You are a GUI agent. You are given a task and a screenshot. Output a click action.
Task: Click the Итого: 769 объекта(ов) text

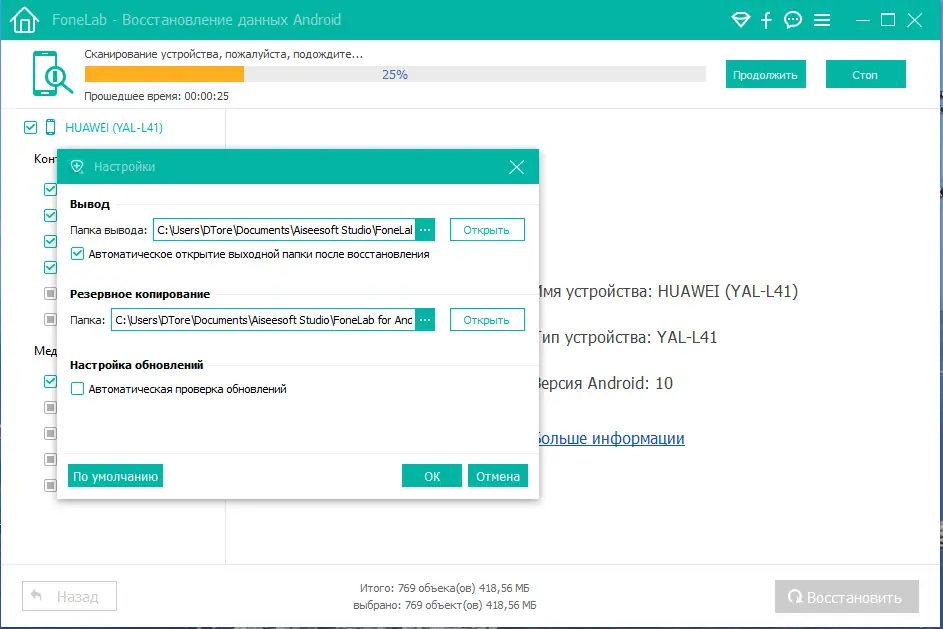(x=444, y=588)
